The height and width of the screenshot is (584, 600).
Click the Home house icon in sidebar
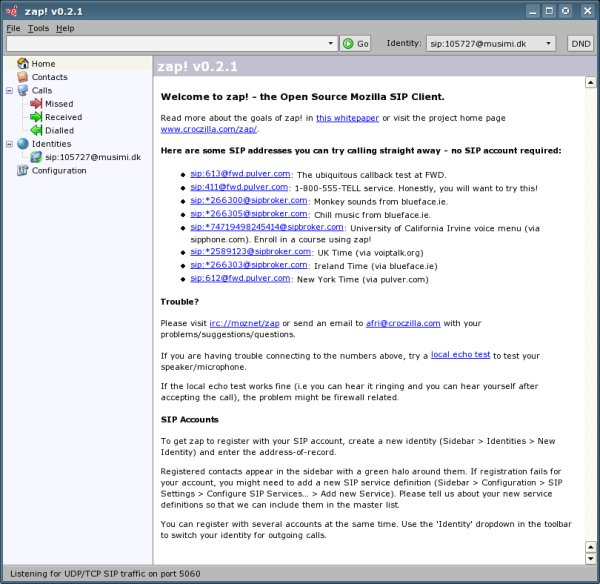click(x=23, y=64)
